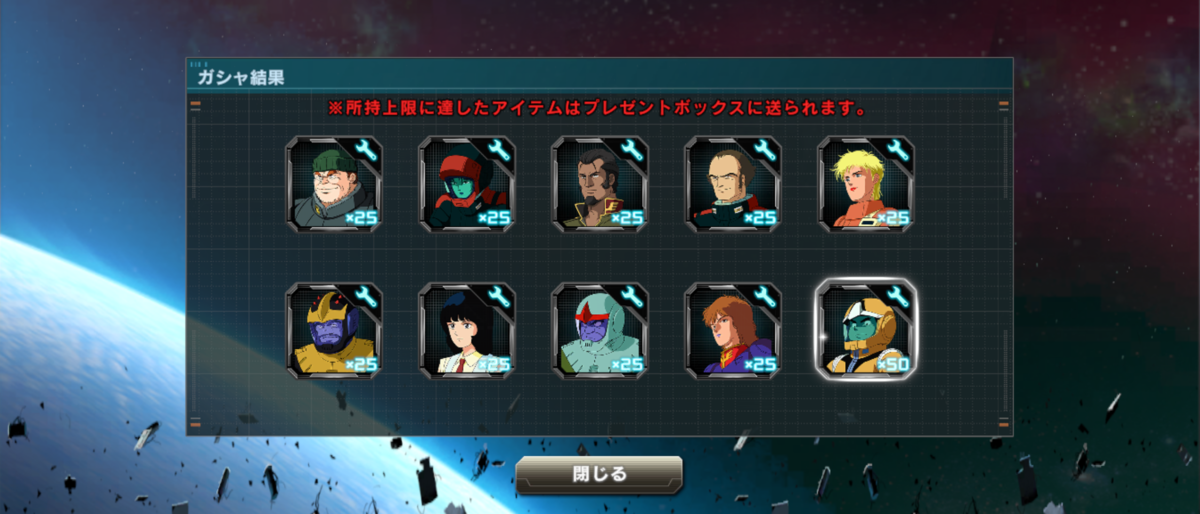Click wrench icon on bearded officer card
This screenshot has height=514, width=1200.
[631, 151]
